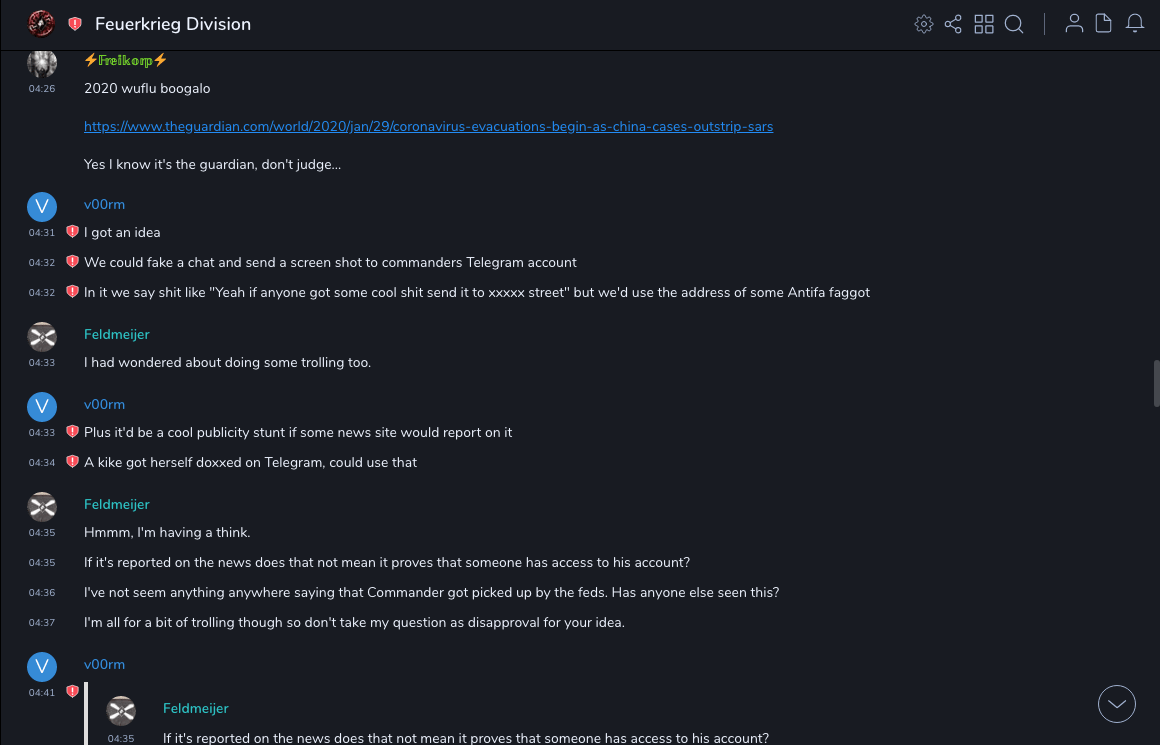Open Feldmeijer's avatar near 04:35 message
1160x745 pixels.
coord(42,507)
